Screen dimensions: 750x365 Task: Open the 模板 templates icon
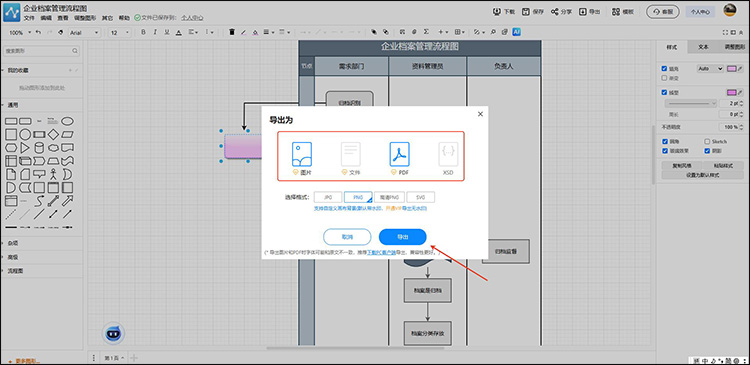pos(616,11)
